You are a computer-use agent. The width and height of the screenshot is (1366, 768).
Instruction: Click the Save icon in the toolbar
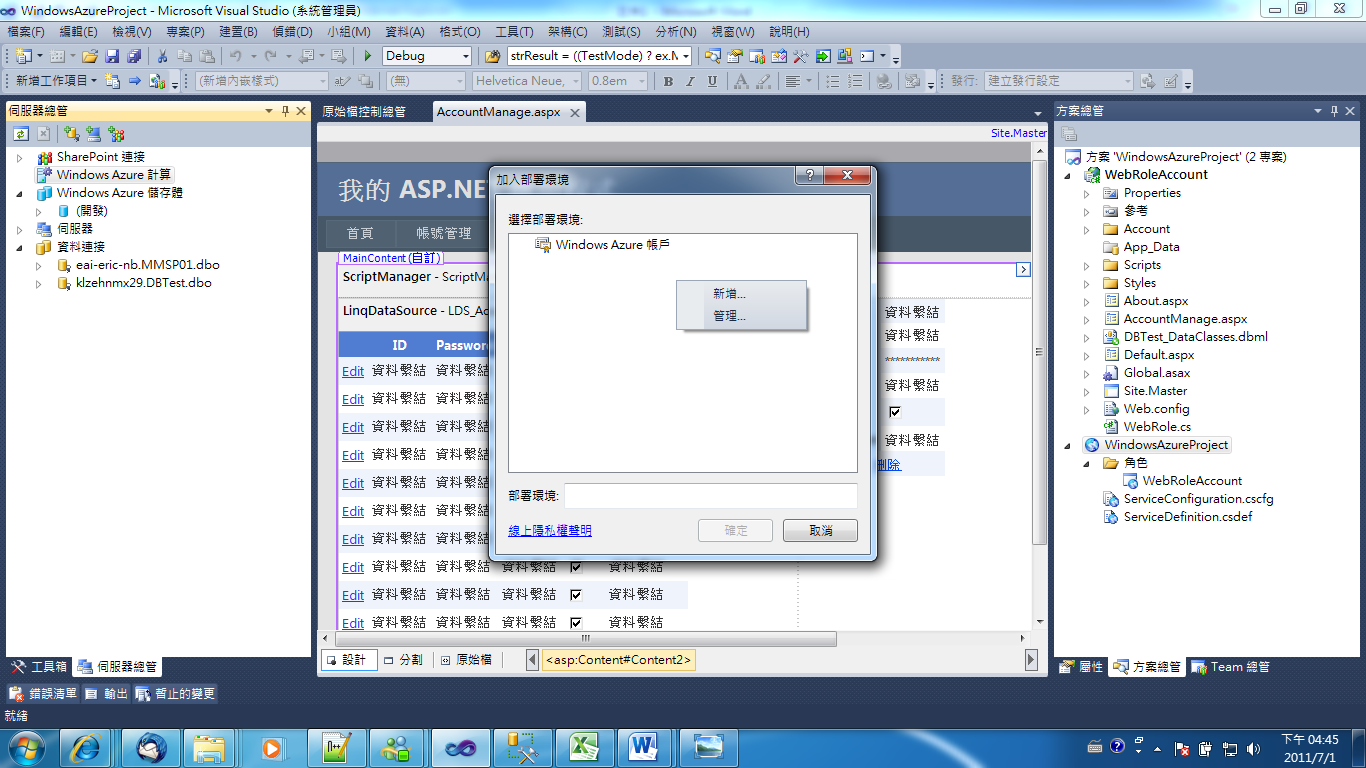click(x=112, y=56)
